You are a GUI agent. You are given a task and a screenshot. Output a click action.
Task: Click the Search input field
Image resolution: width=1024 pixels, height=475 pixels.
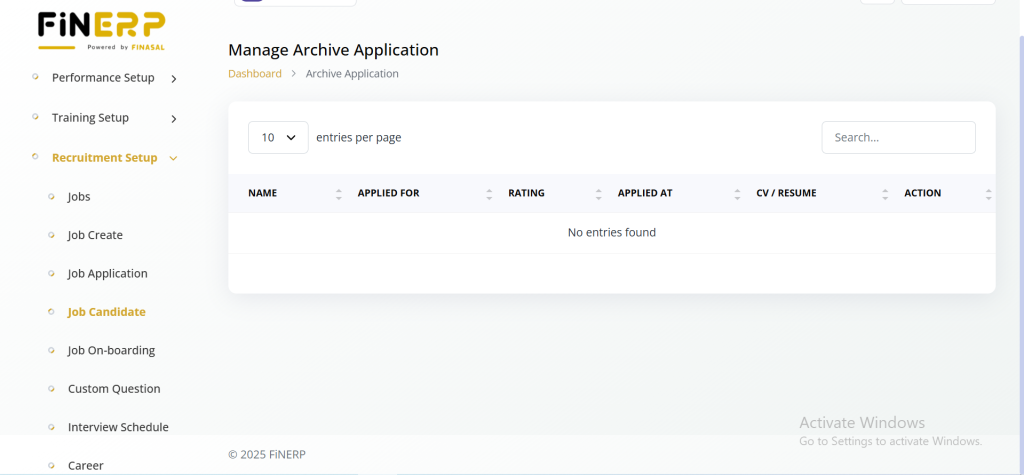(x=898, y=138)
